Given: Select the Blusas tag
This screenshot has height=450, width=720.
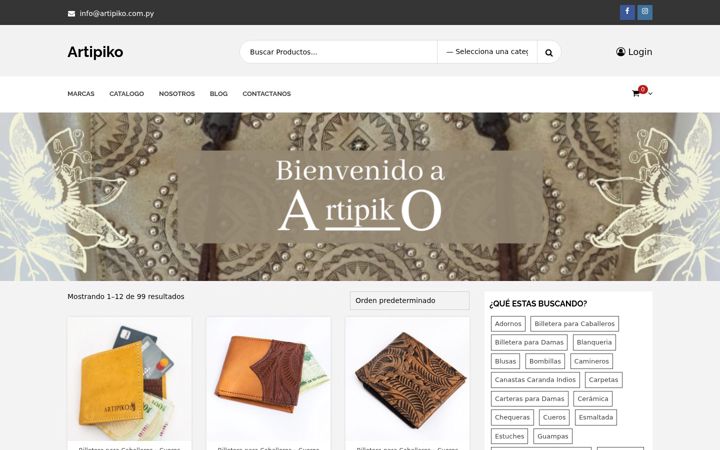Looking at the screenshot, I should (505, 361).
